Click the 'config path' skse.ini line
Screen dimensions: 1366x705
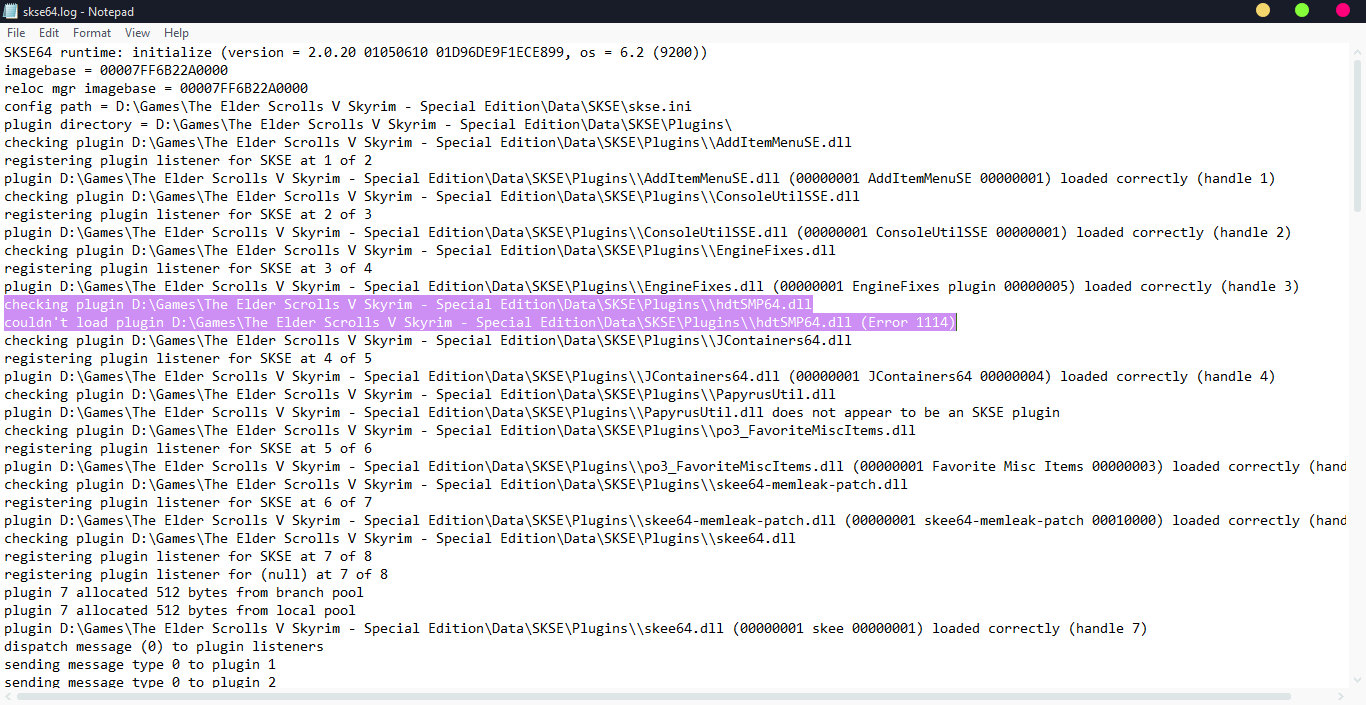(x=348, y=106)
